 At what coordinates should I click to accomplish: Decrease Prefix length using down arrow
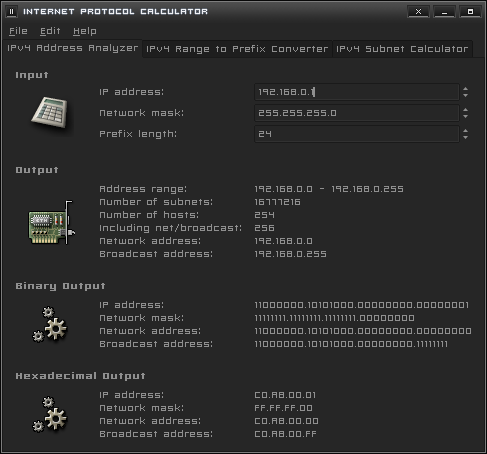coord(465,137)
